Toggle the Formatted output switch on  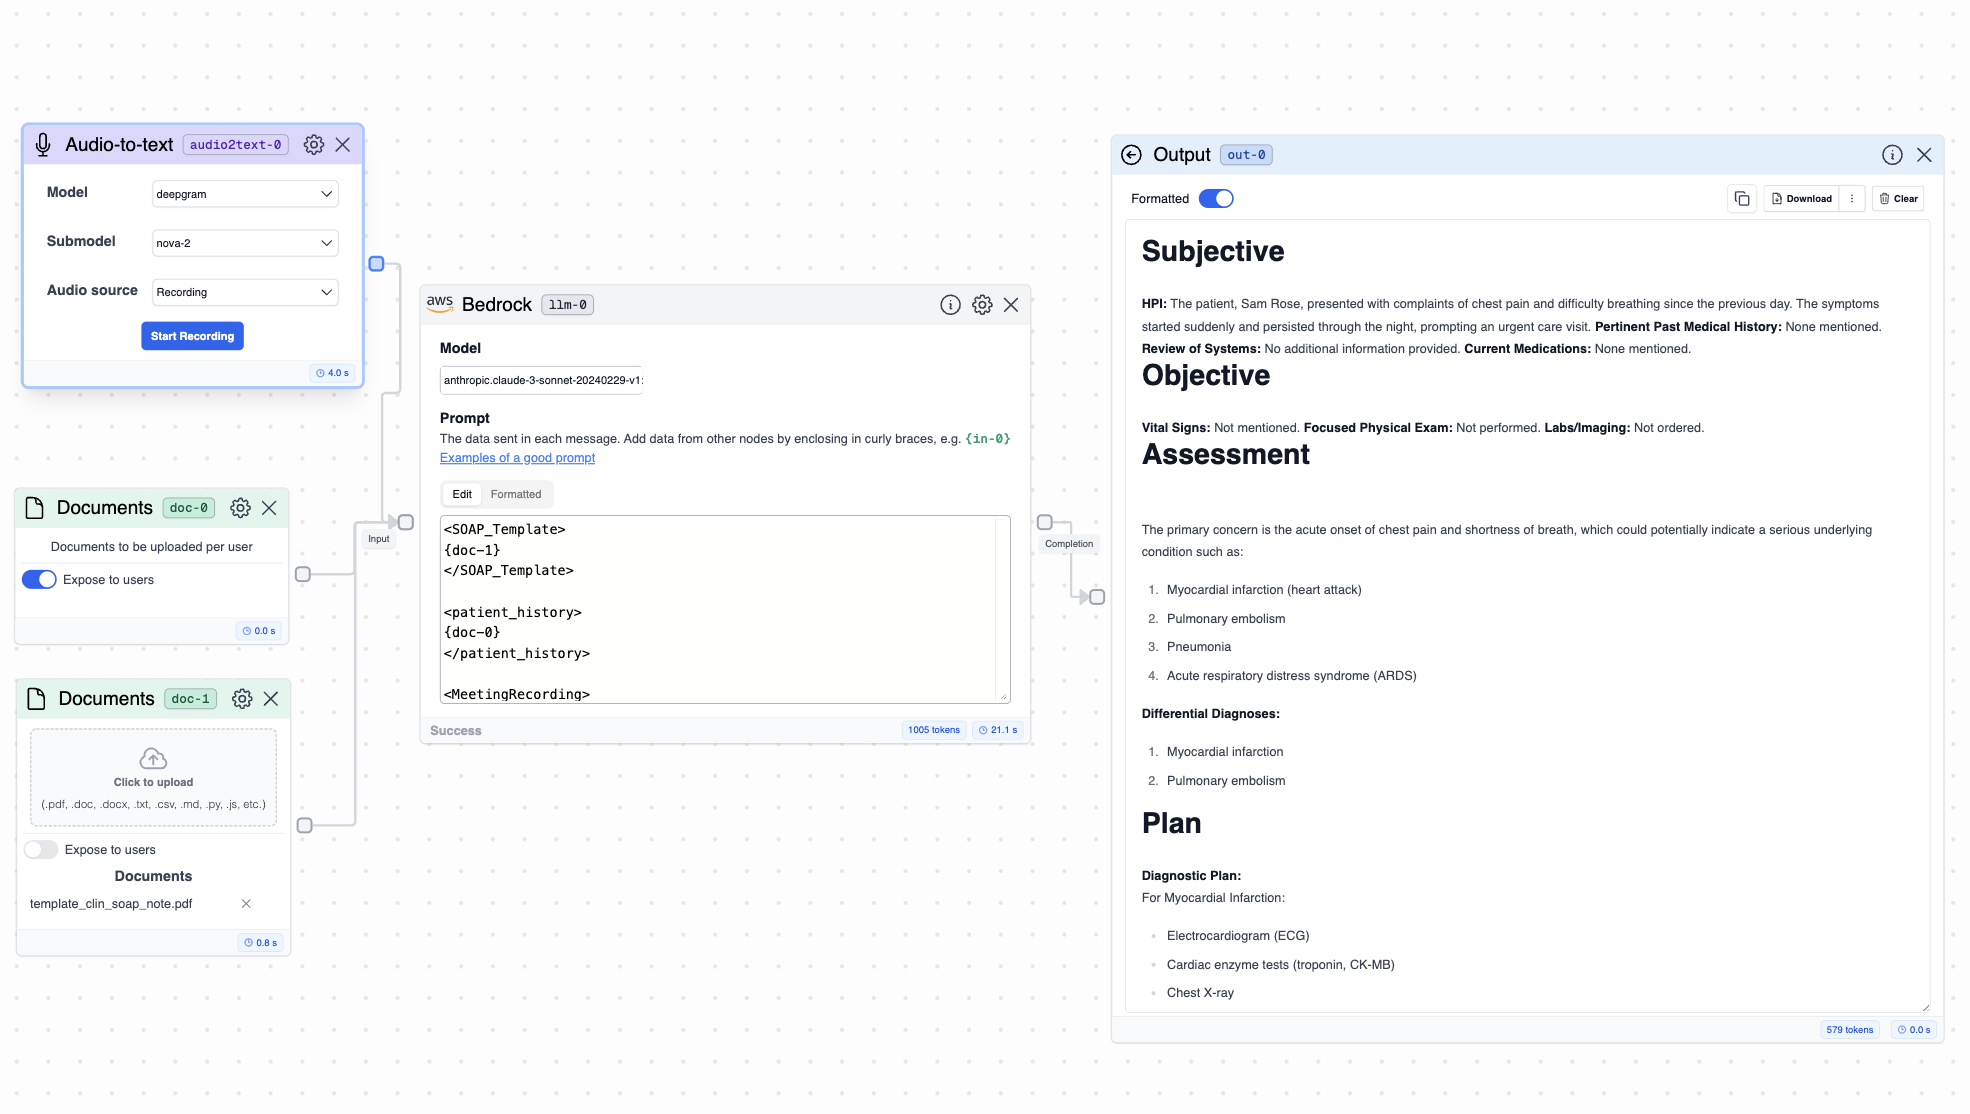click(1215, 199)
